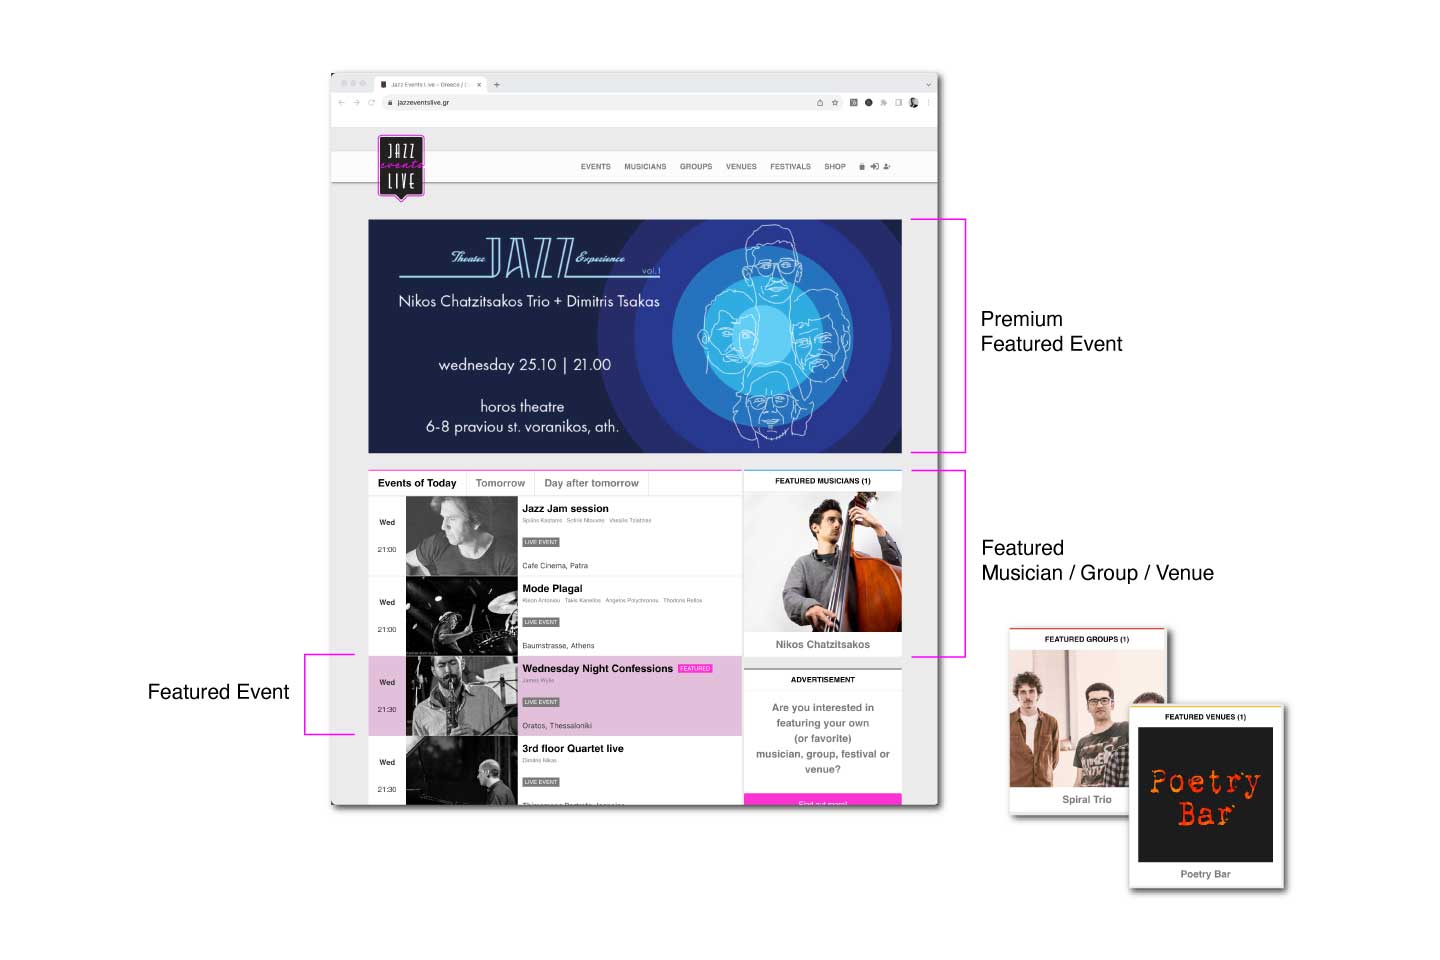Reload the page with the refresh icon
Screen dimensions: 1440x960
(x=371, y=102)
